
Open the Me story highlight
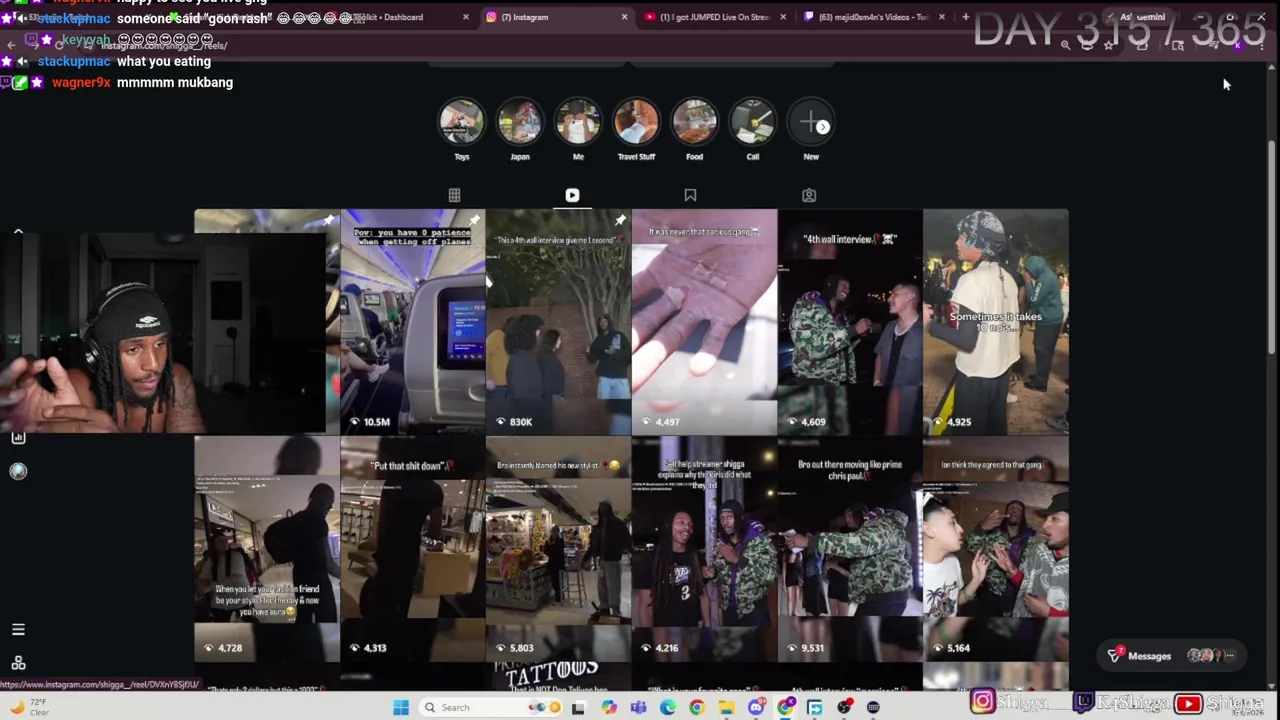(578, 122)
